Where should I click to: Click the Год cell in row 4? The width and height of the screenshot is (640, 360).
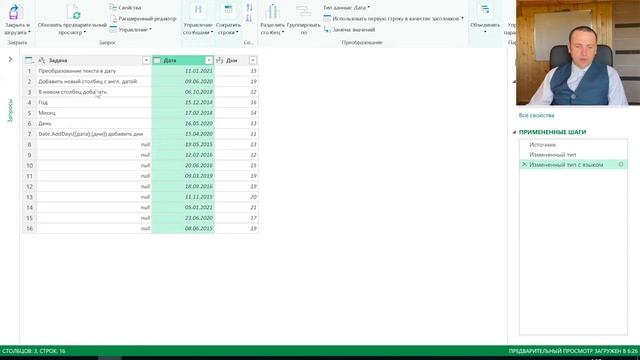point(94,102)
